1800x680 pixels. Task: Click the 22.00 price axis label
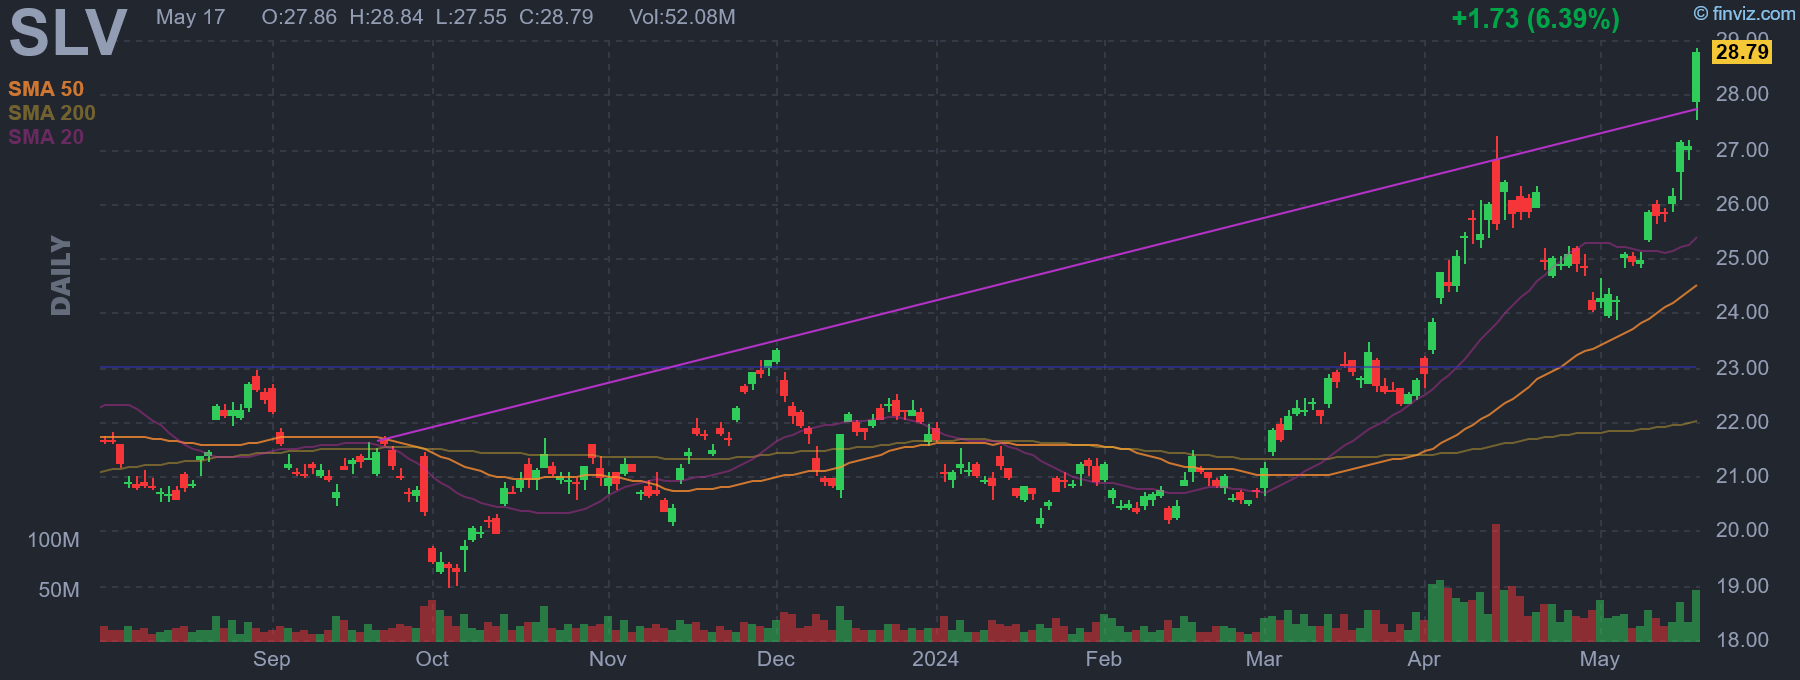coord(1742,422)
